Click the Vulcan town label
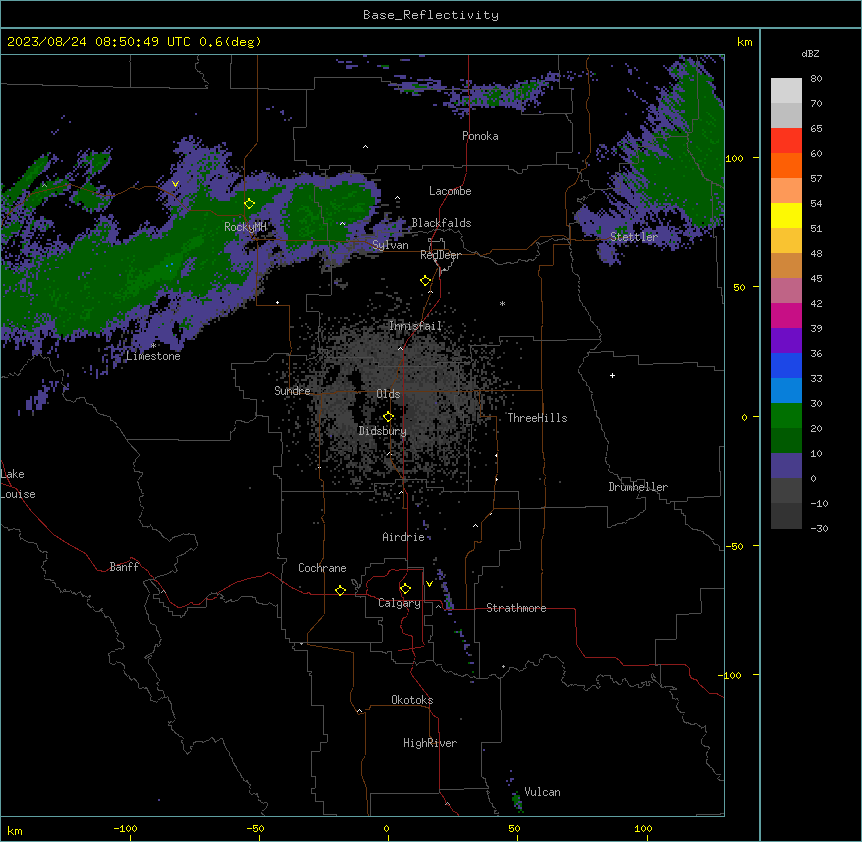This screenshot has height=842, width=862. (x=542, y=792)
